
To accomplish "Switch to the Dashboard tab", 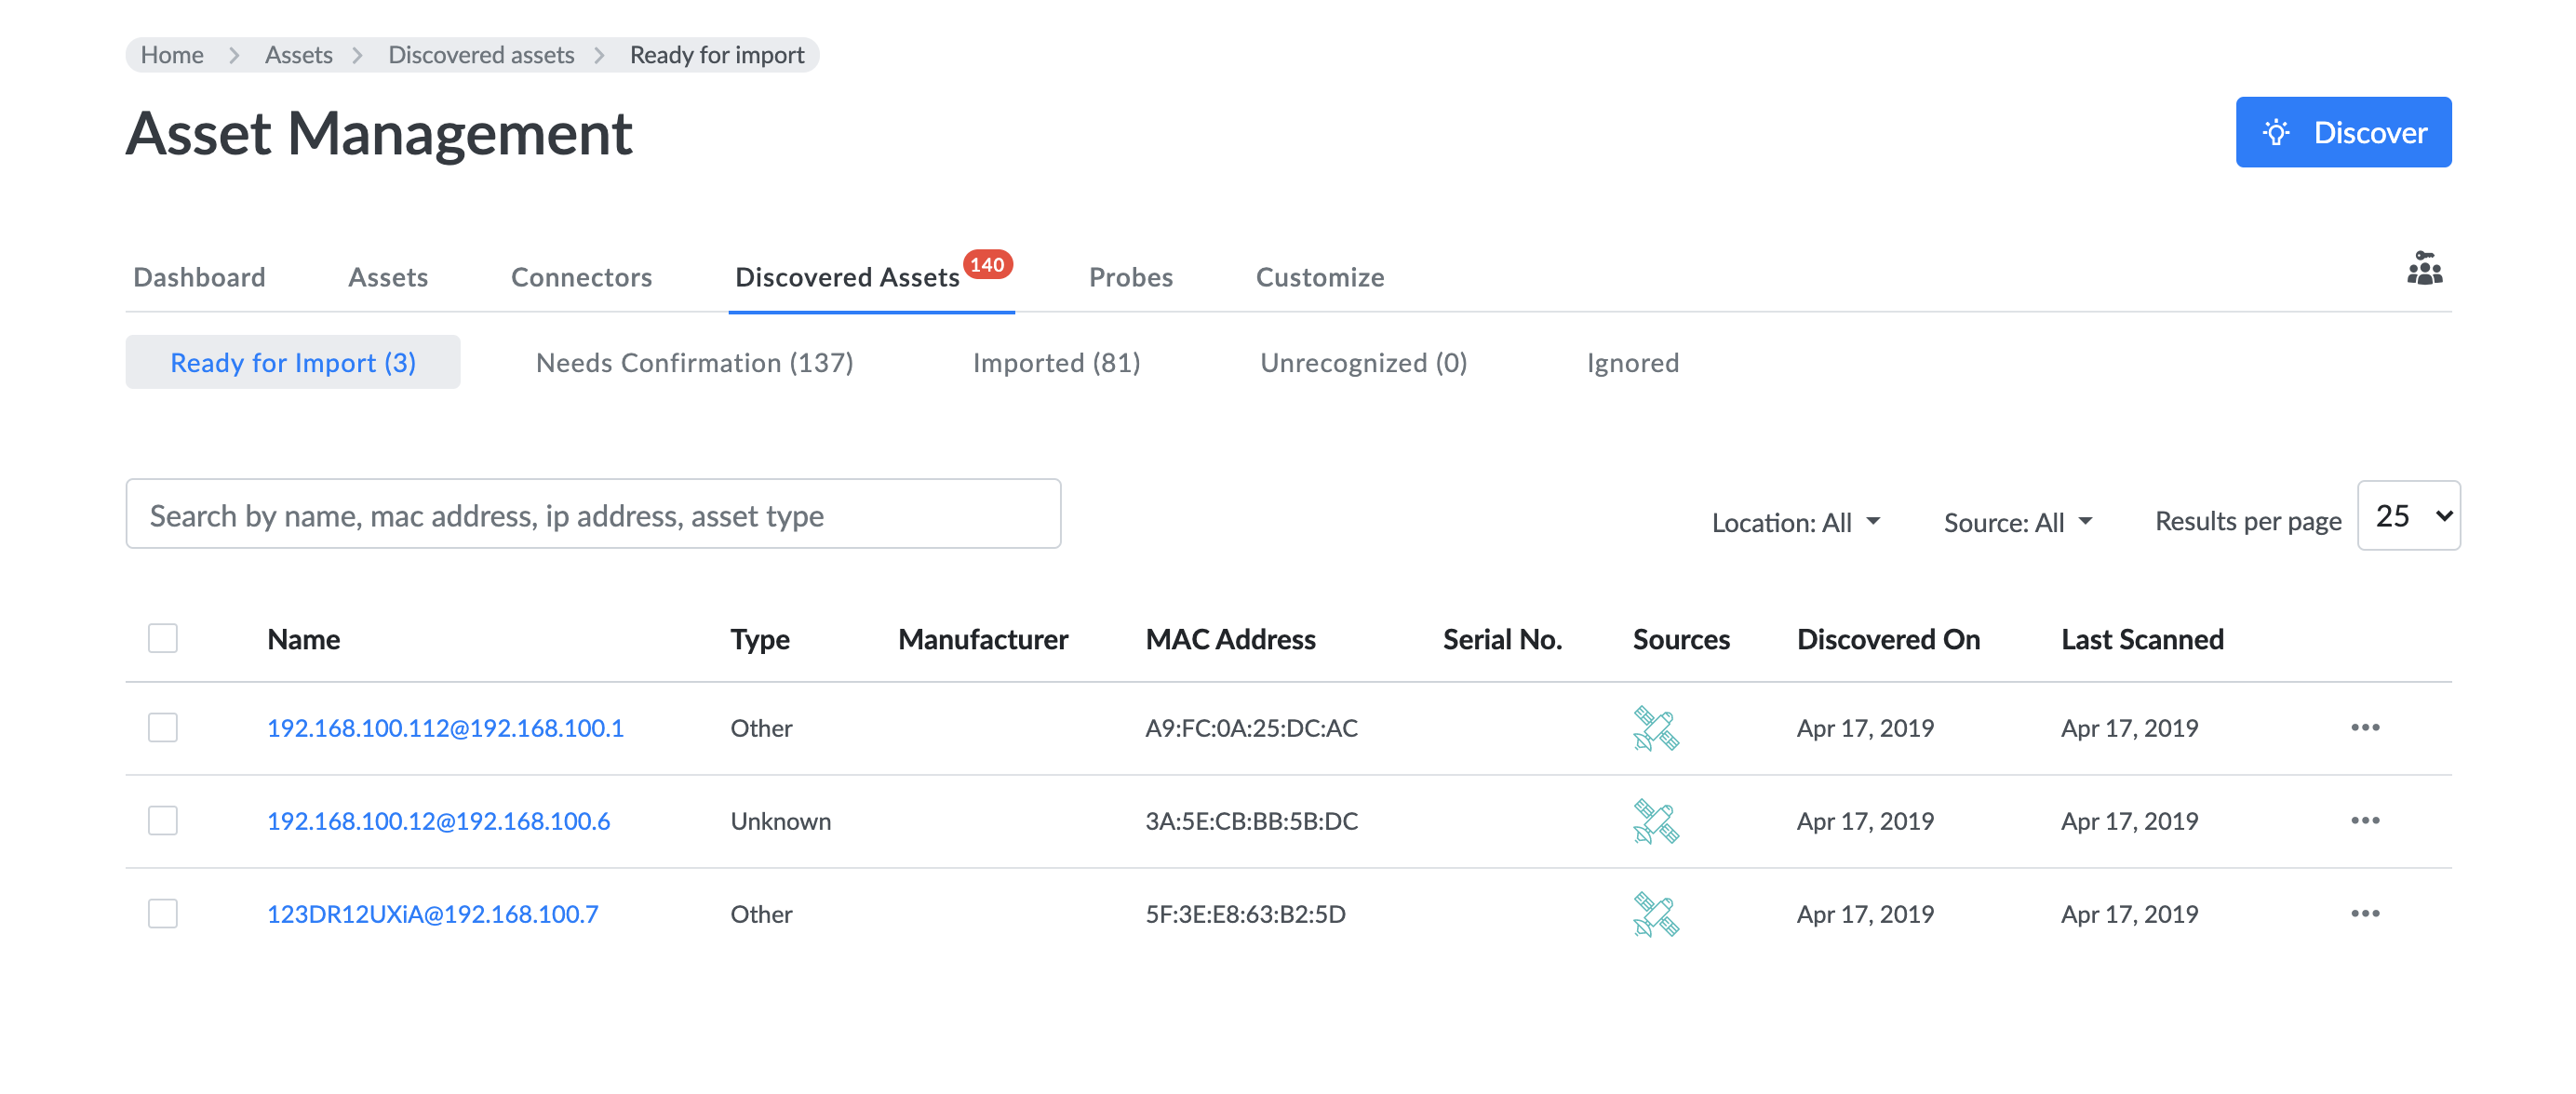I will pyautogui.click(x=199, y=277).
